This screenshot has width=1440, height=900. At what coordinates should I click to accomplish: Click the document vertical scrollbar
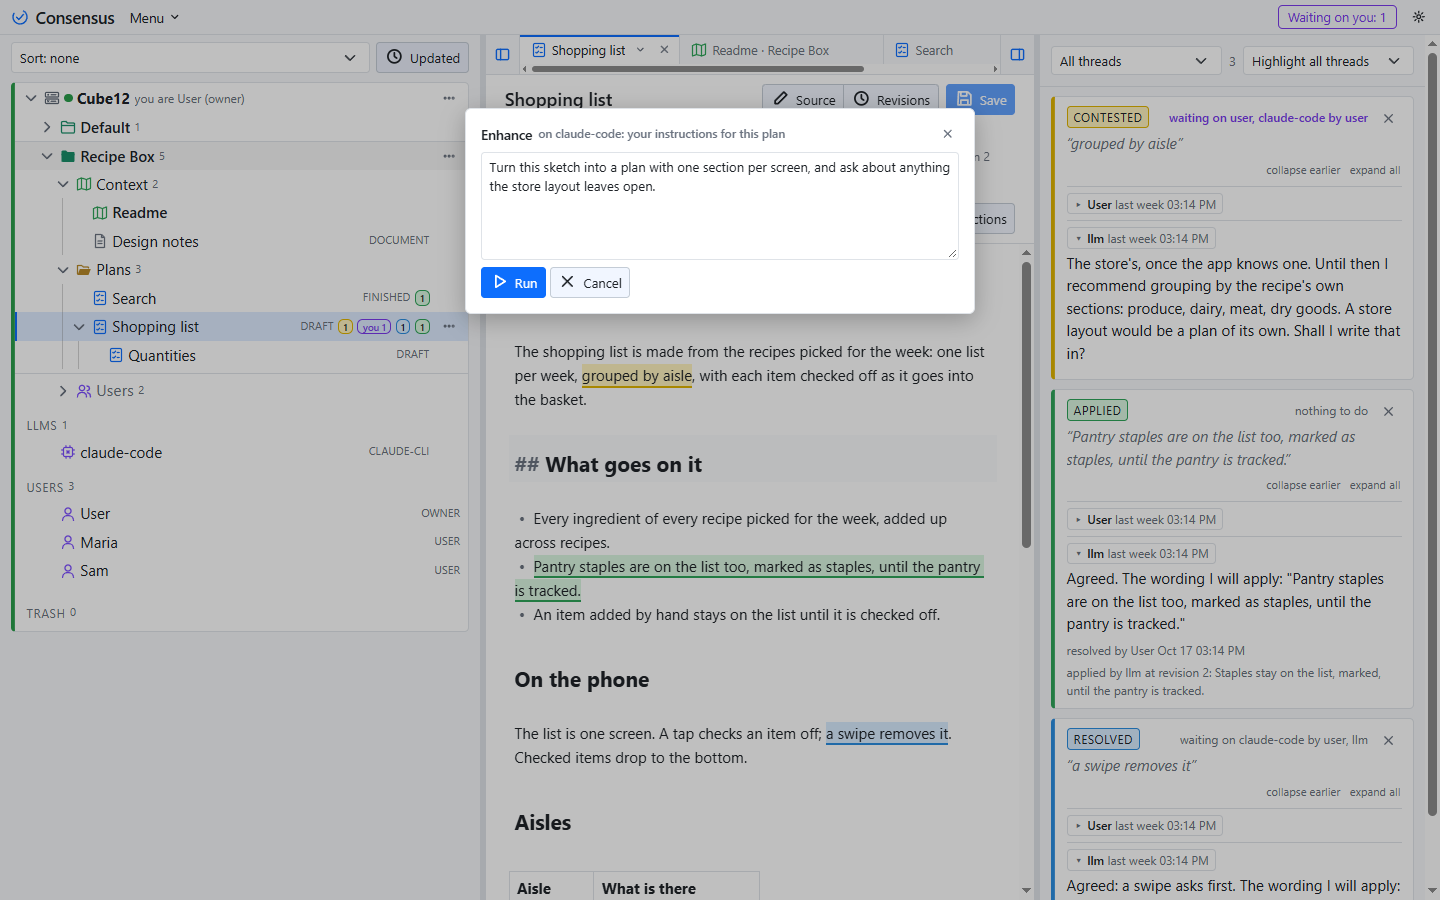[1026, 405]
